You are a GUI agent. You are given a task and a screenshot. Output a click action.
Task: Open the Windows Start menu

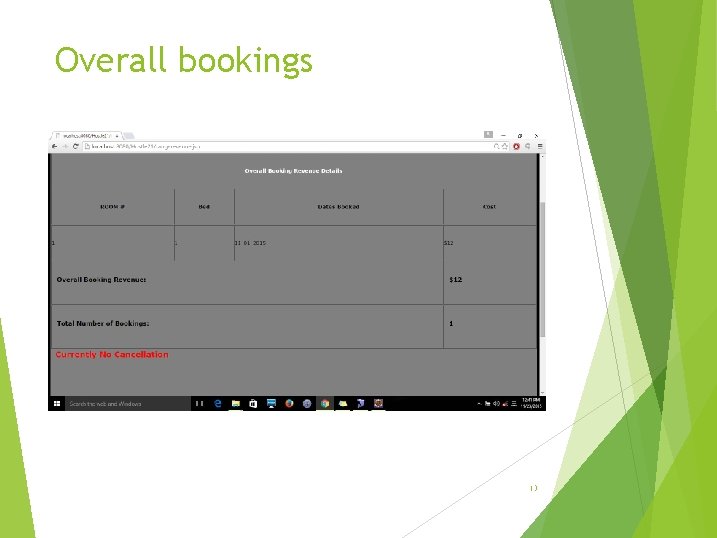(x=57, y=404)
